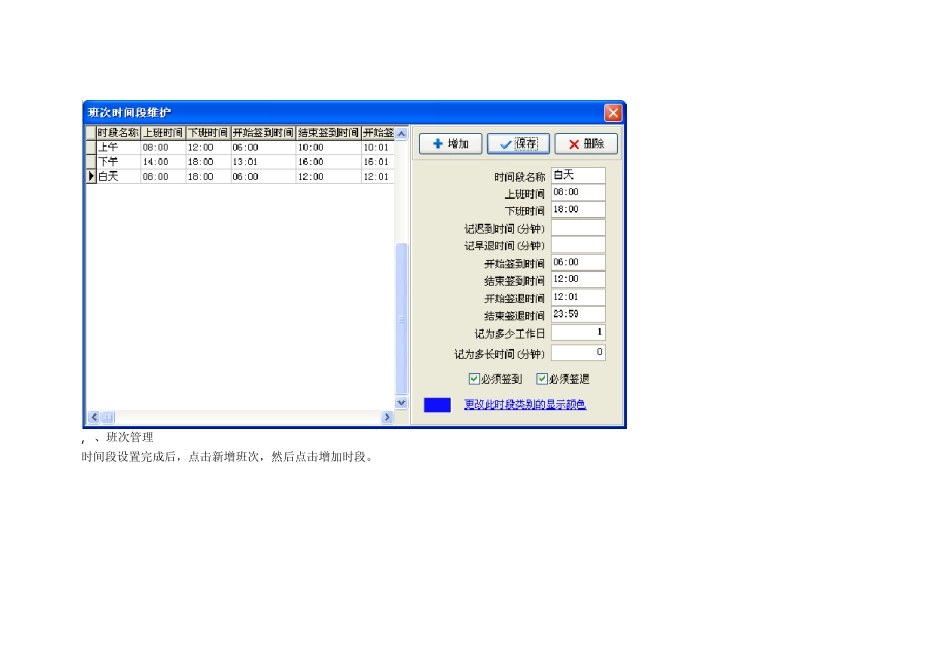
Task: Click the current-row arrow indicator beside 白天
Action: pyautogui.click(x=91, y=176)
